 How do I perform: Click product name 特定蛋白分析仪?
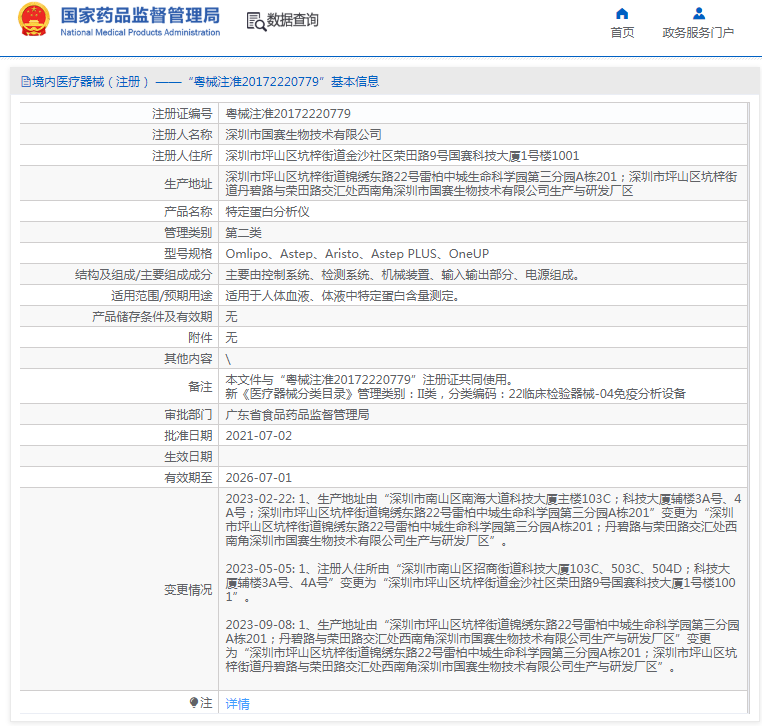point(267,212)
